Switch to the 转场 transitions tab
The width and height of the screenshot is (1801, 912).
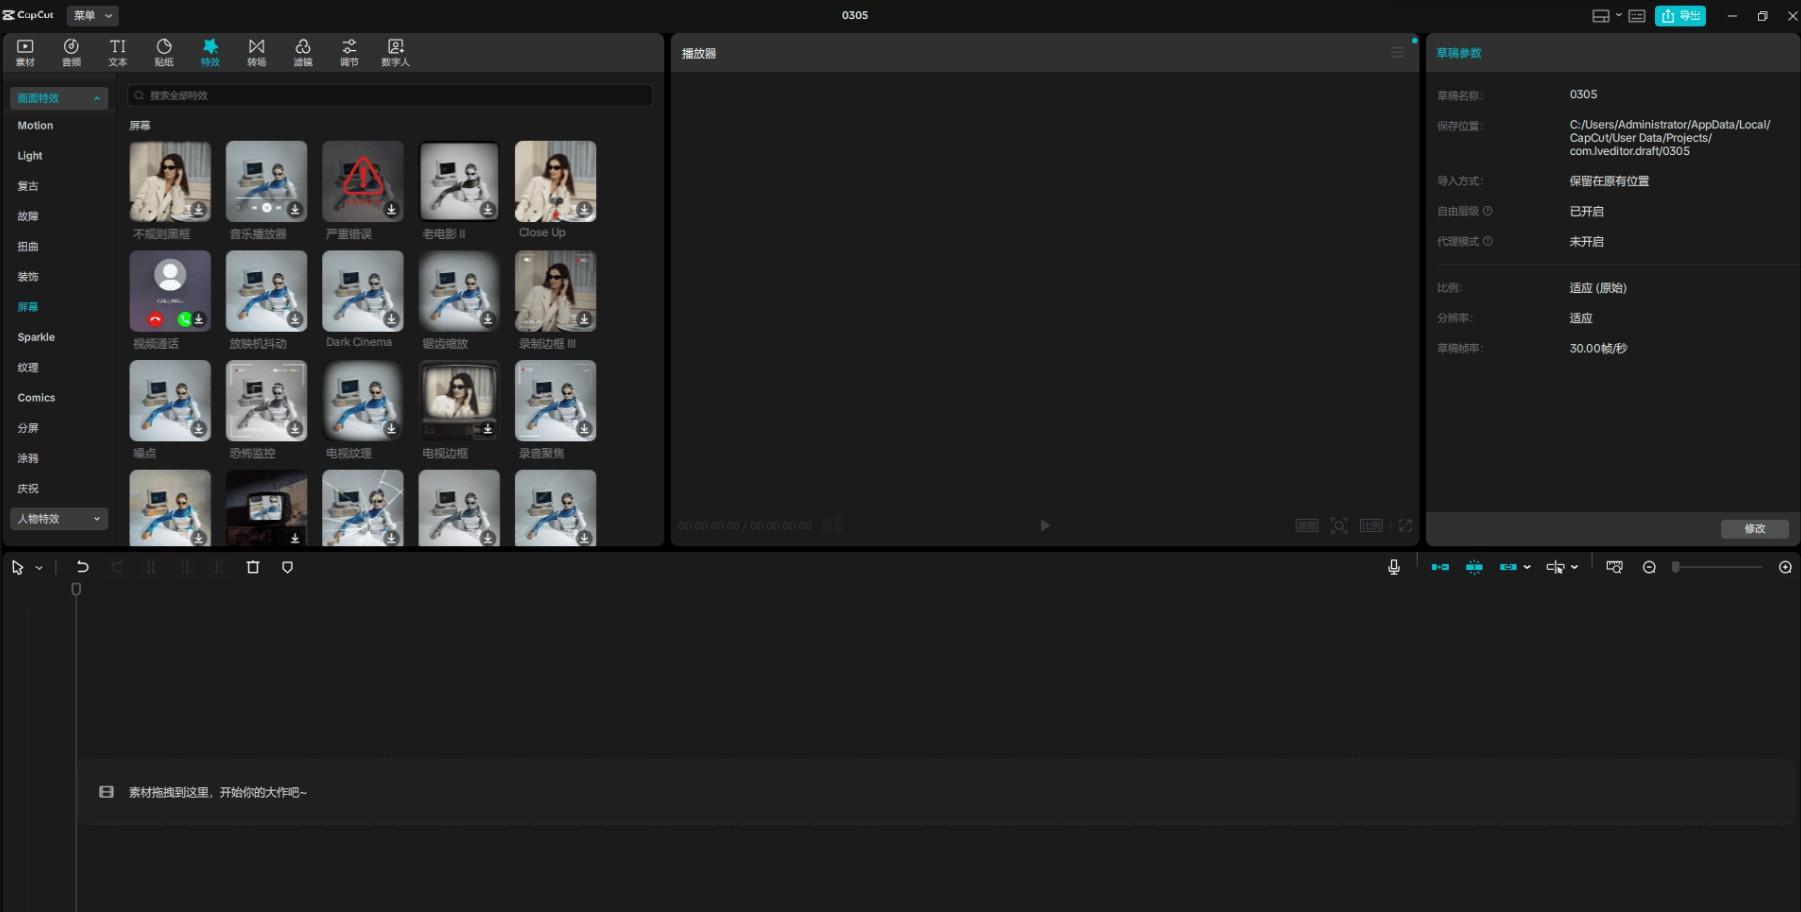[x=257, y=52]
